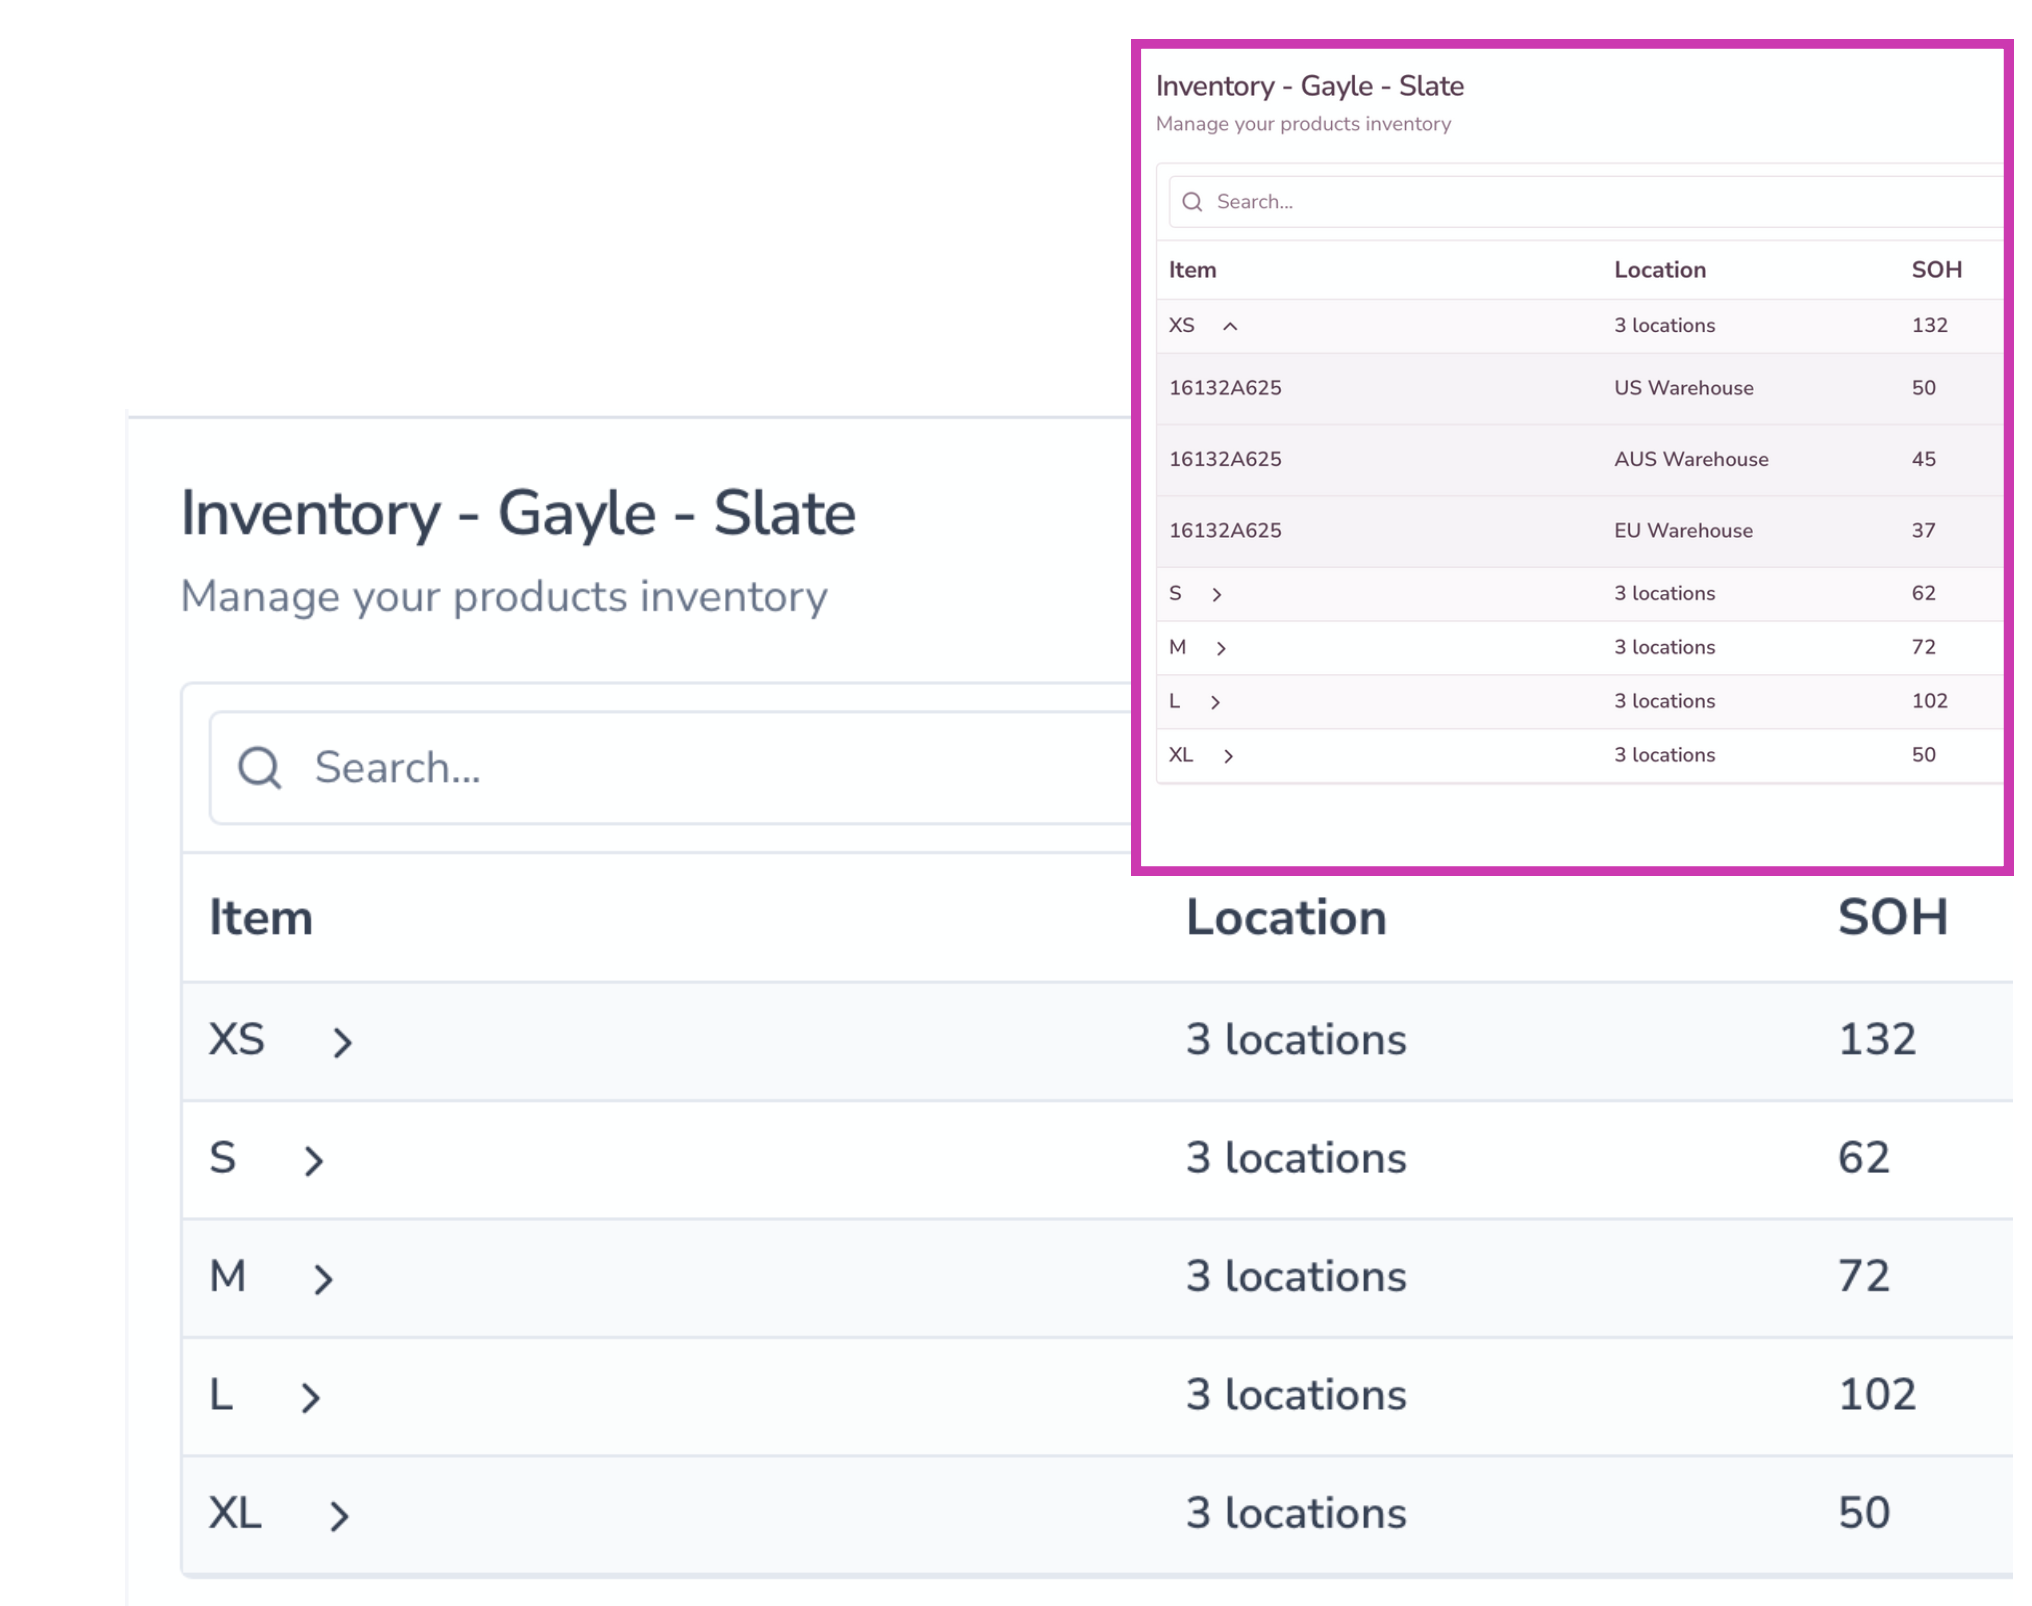2032x1606 pixels.
Task: Expand S row in small inset panel
Action: tap(1217, 594)
